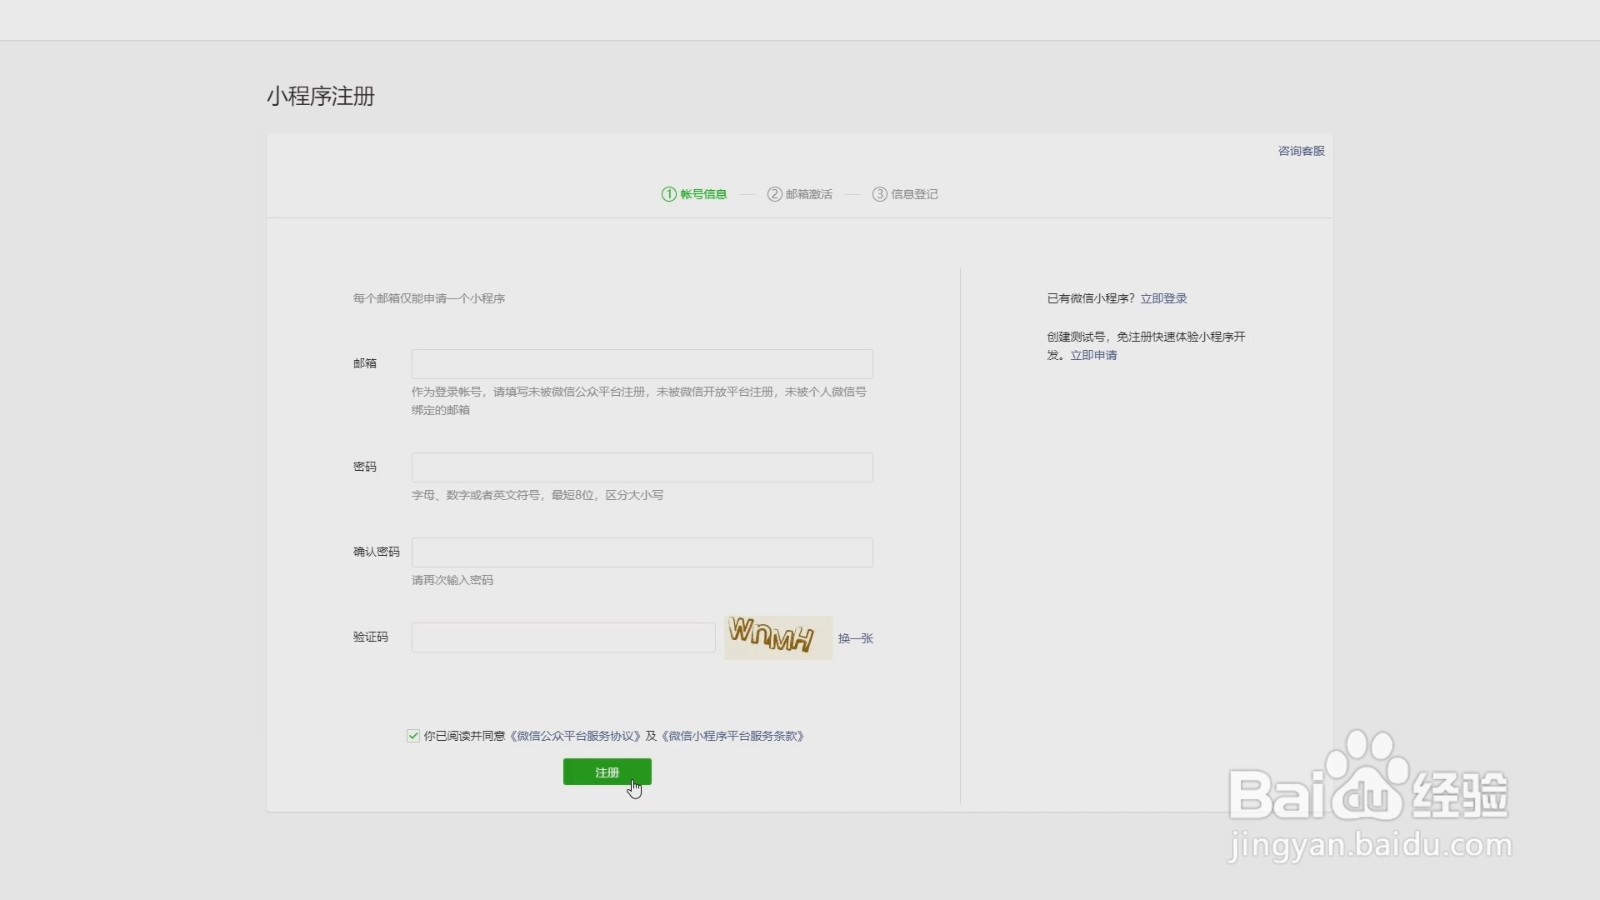Screen dimensions: 1600x900
Task: Select step 3 信息登记
Action: (x=905, y=194)
